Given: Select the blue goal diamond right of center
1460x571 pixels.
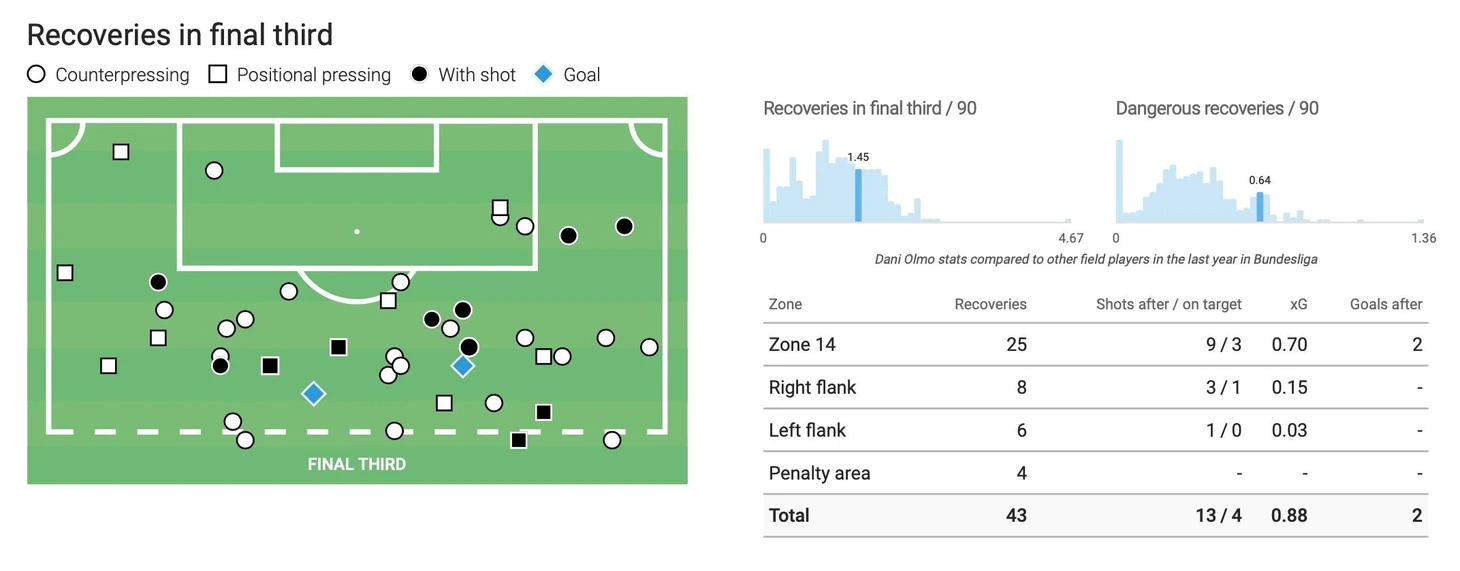Looking at the screenshot, I should point(462,366).
